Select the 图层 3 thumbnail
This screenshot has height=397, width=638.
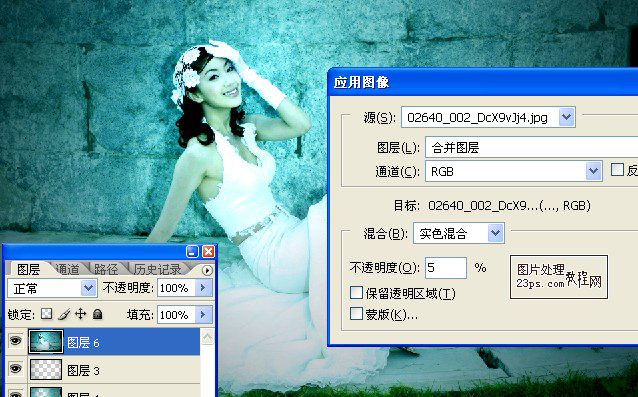(x=46, y=369)
